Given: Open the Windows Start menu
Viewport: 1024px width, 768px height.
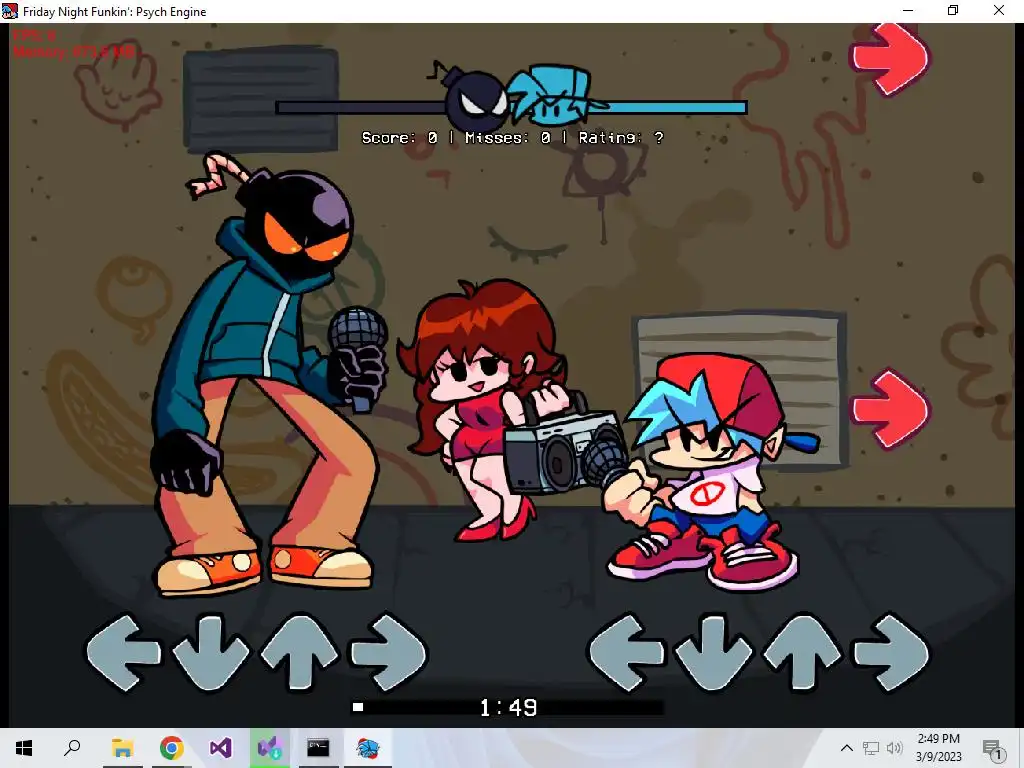Looking at the screenshot, I should click(24, 748).
